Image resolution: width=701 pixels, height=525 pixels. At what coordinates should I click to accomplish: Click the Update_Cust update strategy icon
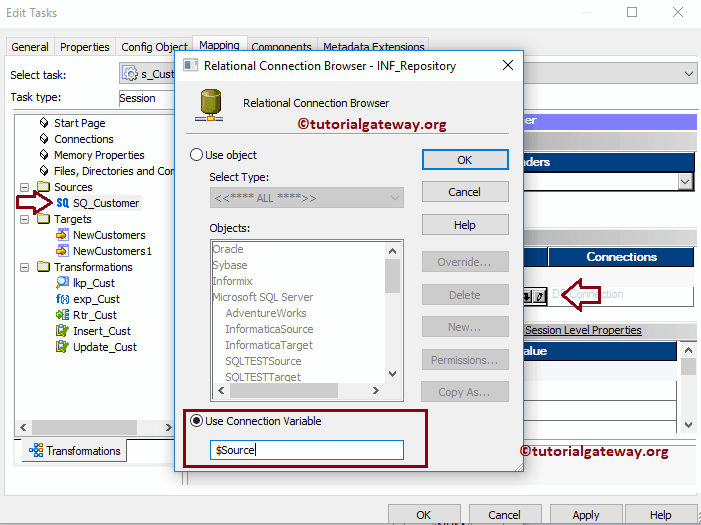[x=62, y=347]
